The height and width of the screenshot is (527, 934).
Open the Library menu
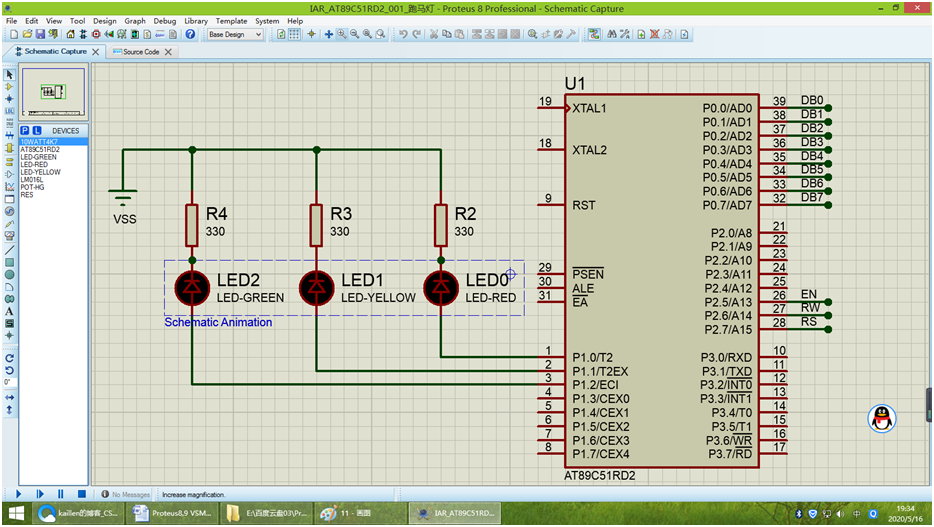click(196, 21)
